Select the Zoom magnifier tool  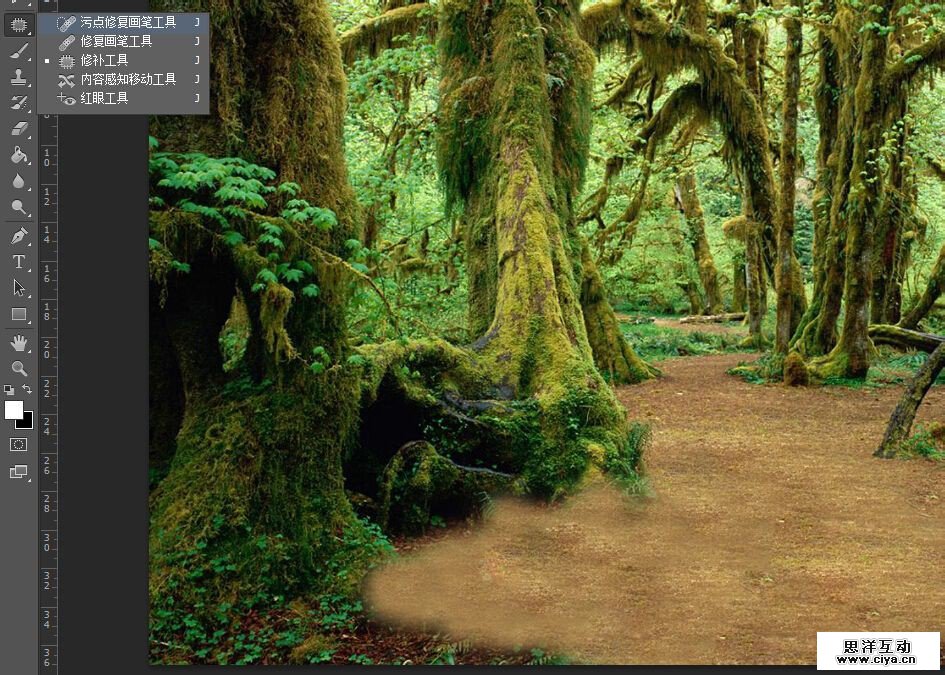tap(19, 368)
